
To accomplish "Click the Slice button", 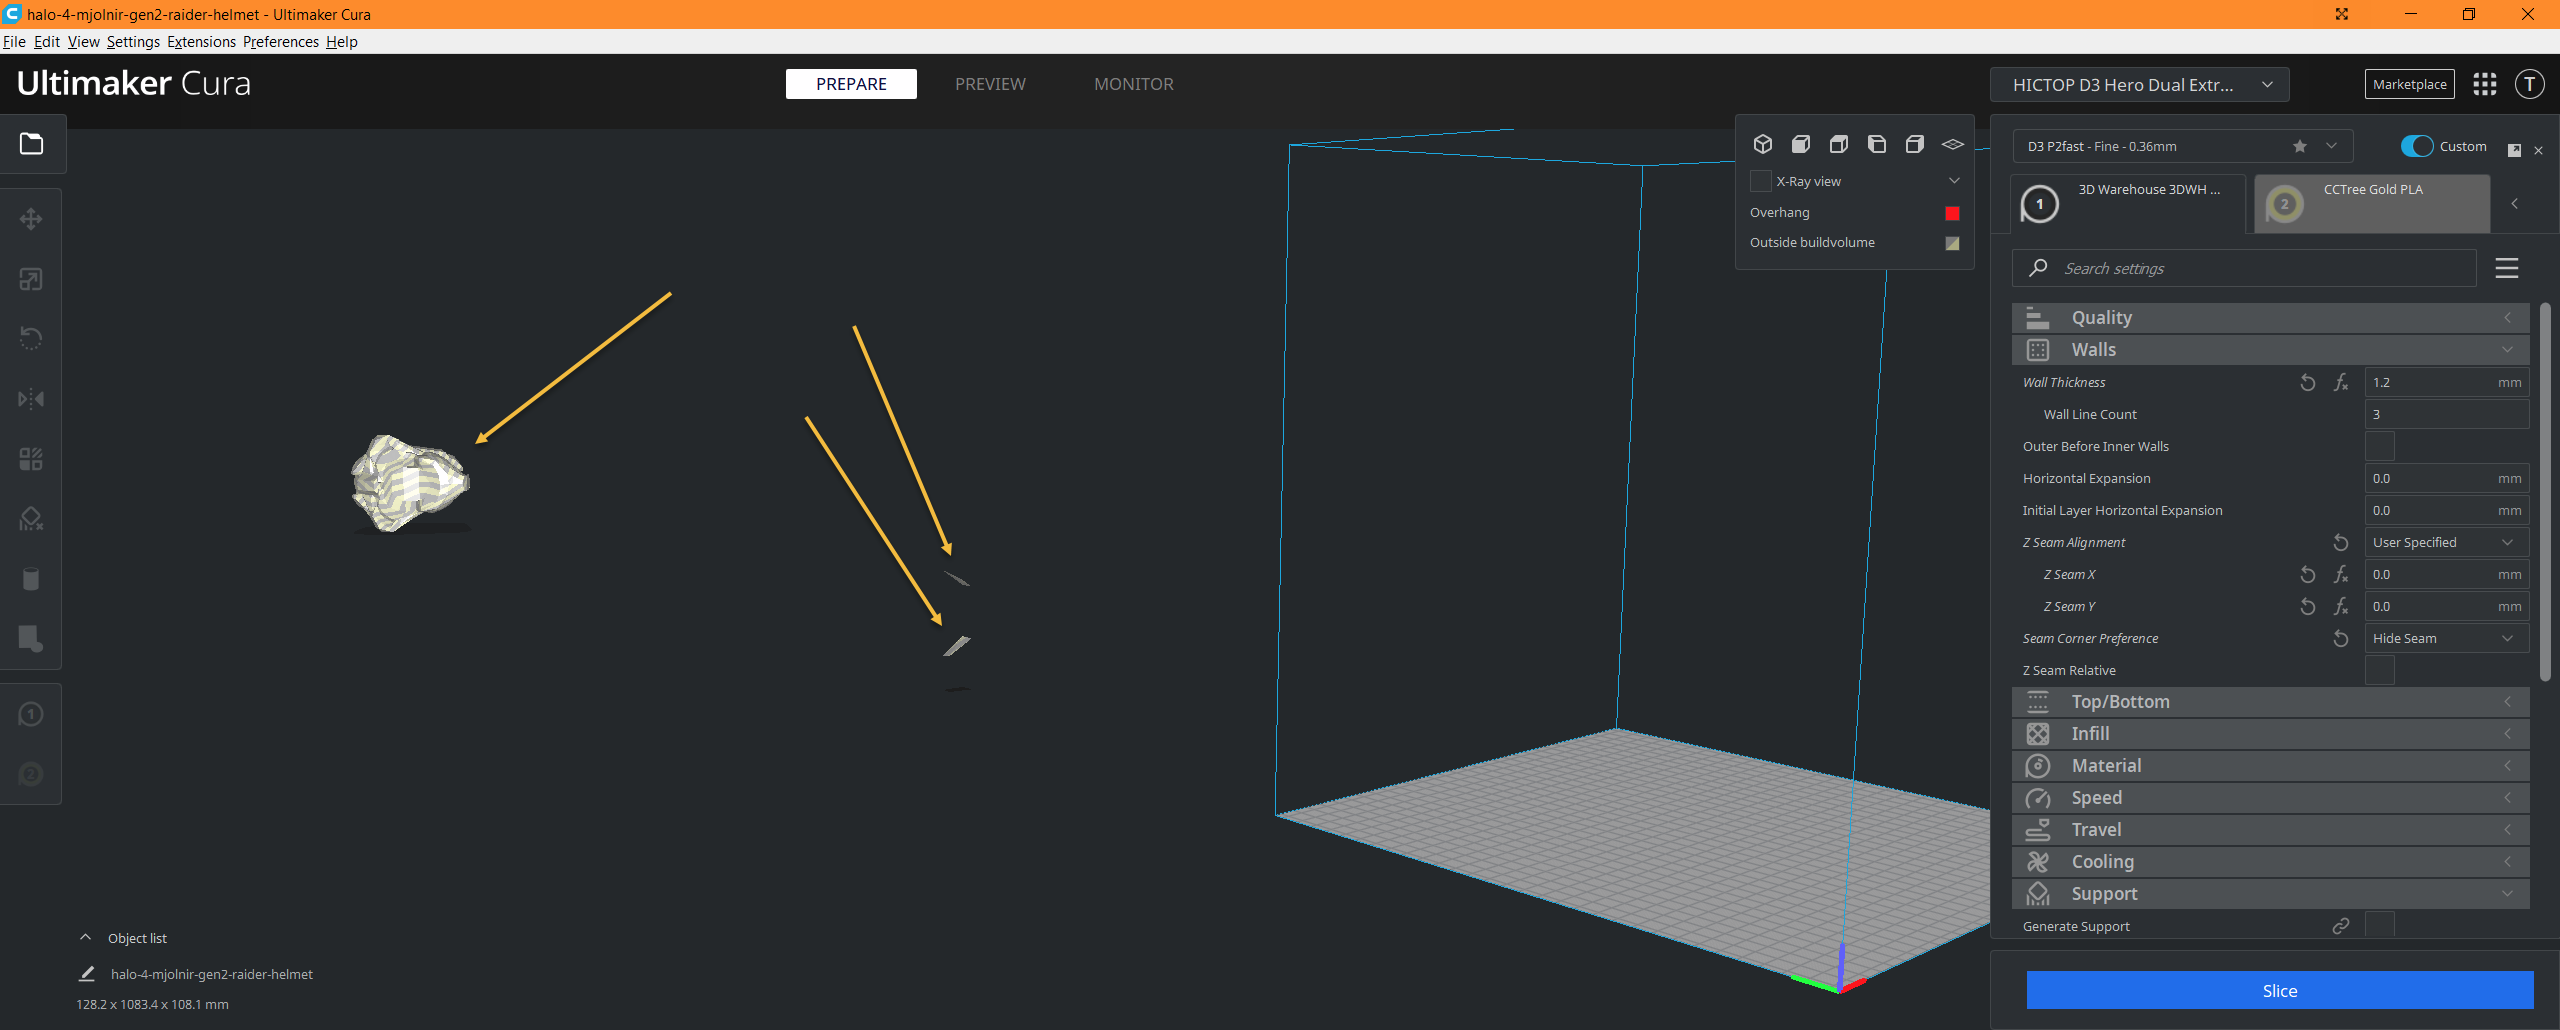I will (x=2280, y=991).
